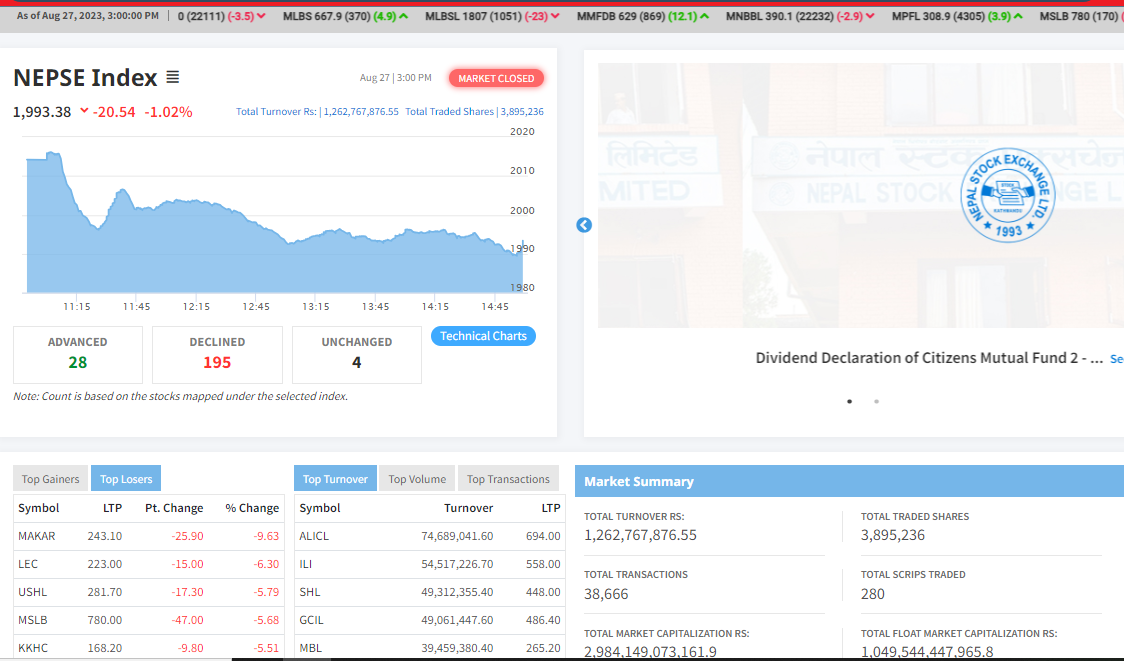Click the SHL symbol in turnover table
Viewport: 1124px width, 661px height.
click(310, 591)
